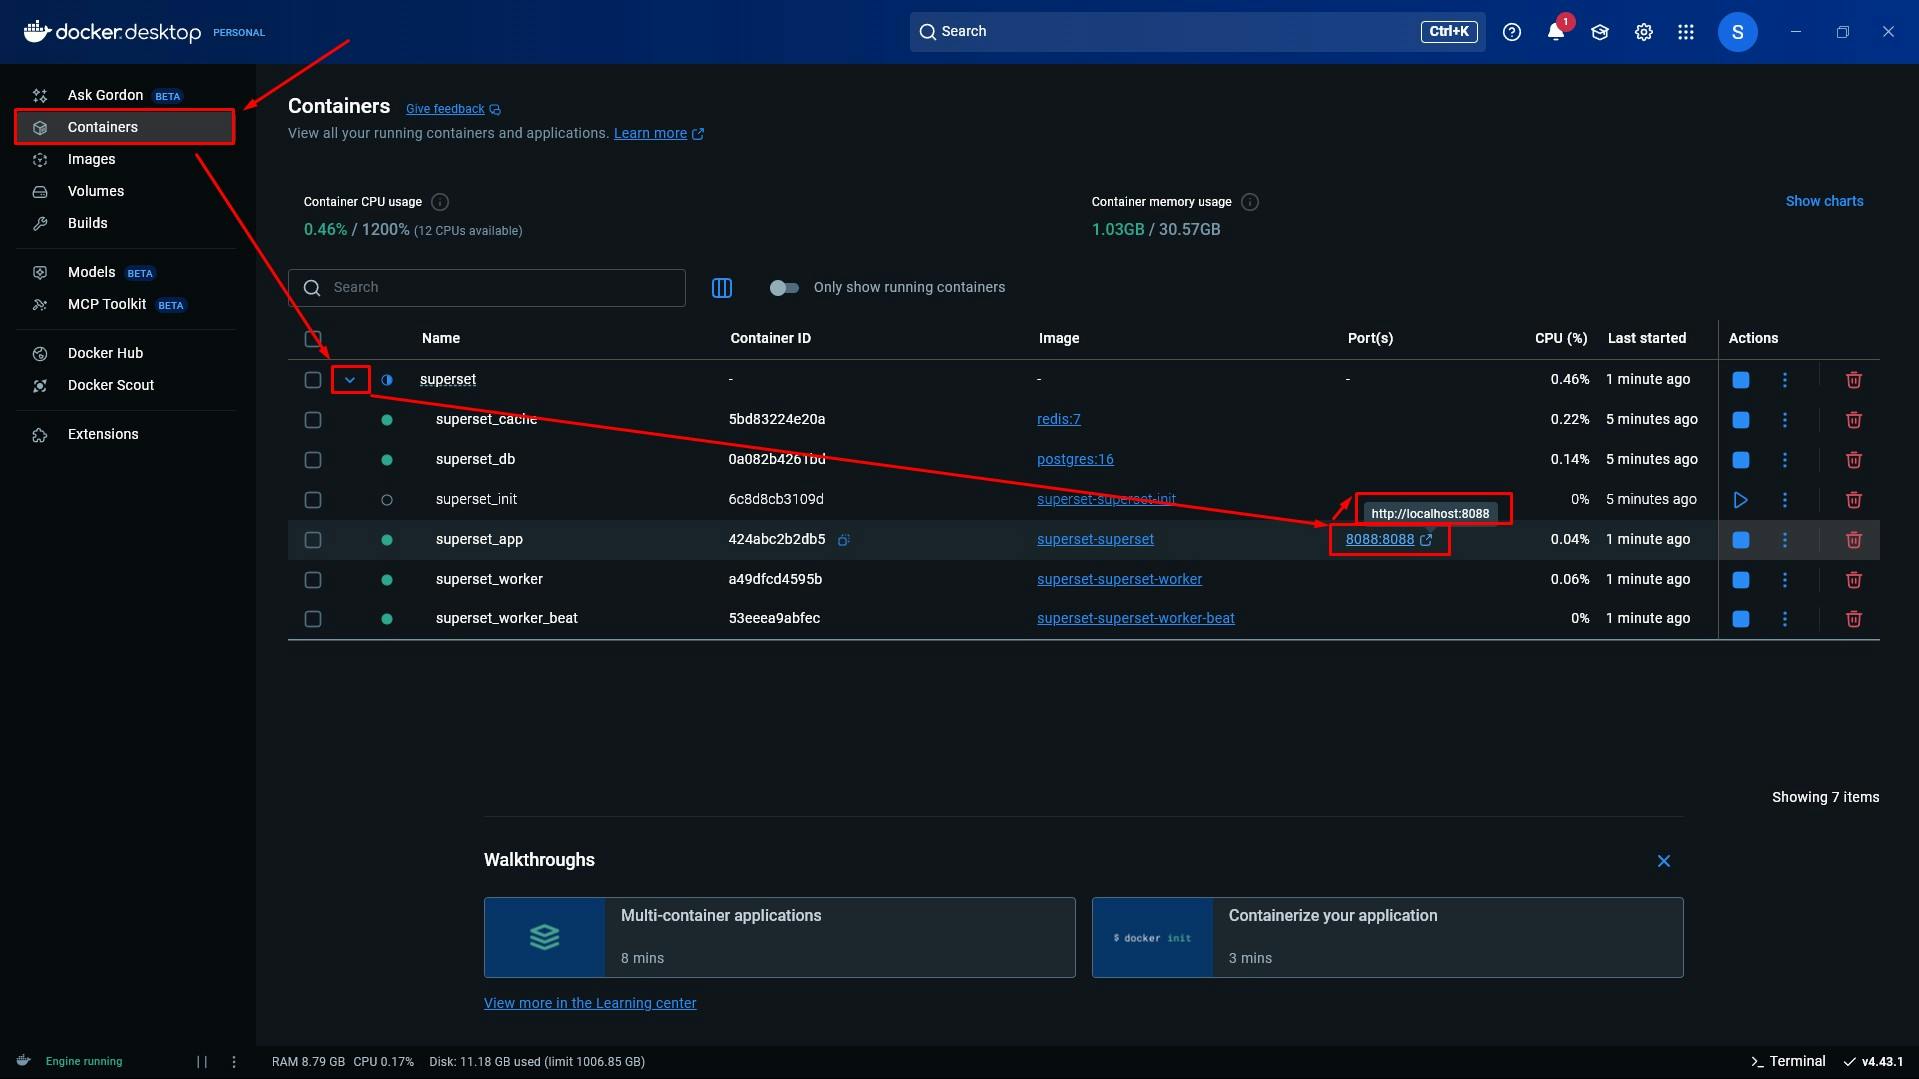Go to Images in the sidebar
Image resolution: width=1919 pixels, height=1079 pixels.
click(x=125, y=159)
